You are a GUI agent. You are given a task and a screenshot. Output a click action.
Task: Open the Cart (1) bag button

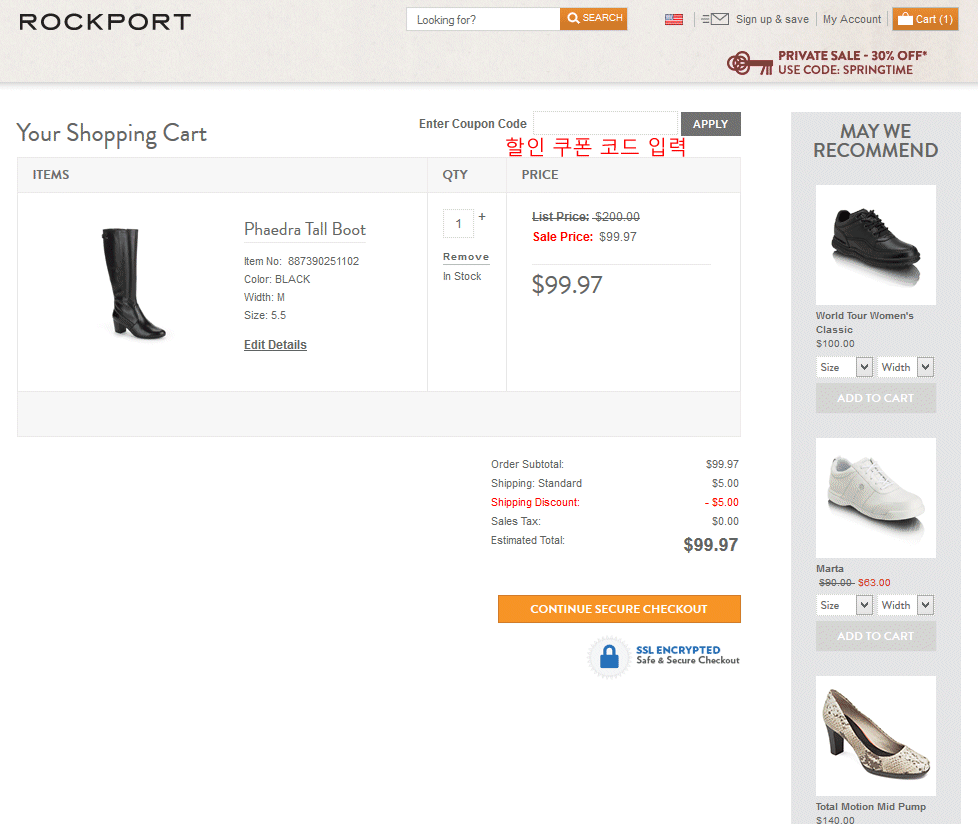pos(925,19)
